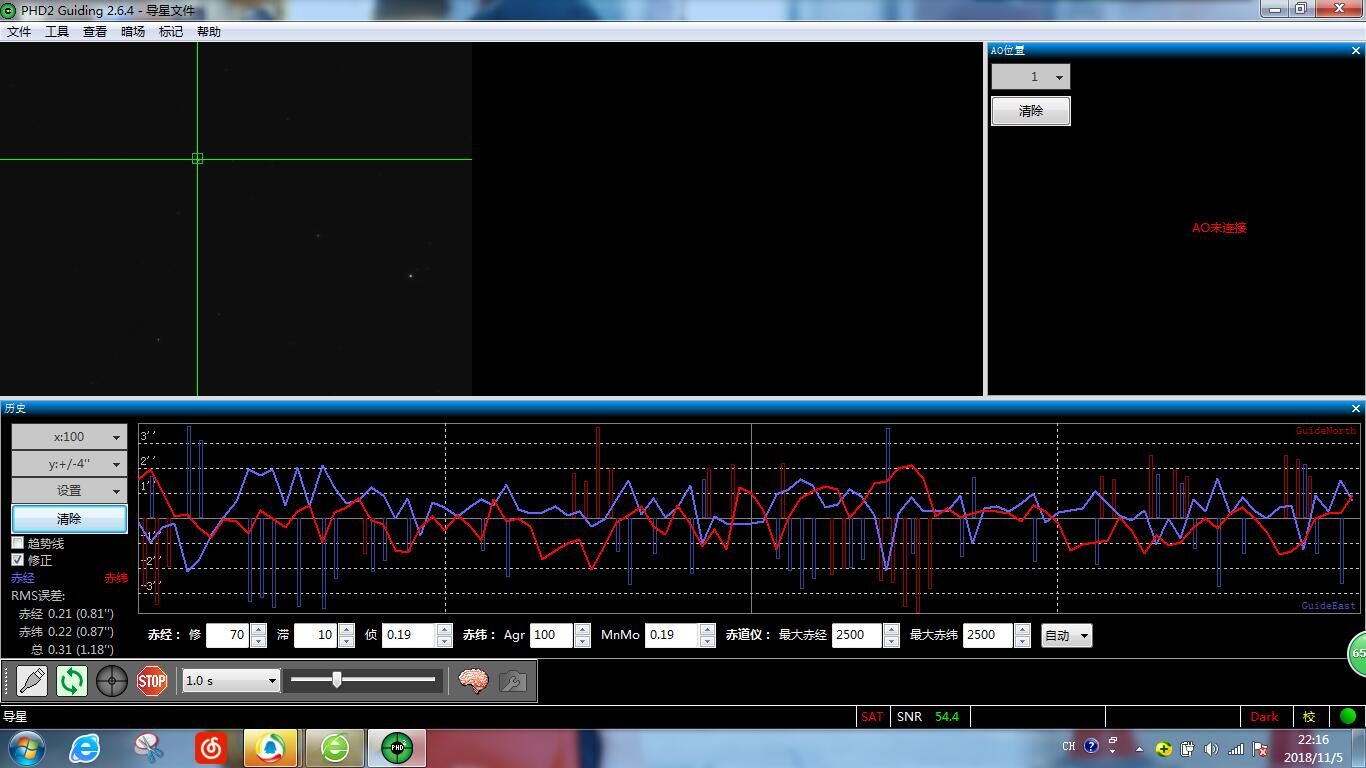Start looping exposures with green arrows icon
Image resolution: width=1366 pixels, height=768 pixels.
point(72,681)
